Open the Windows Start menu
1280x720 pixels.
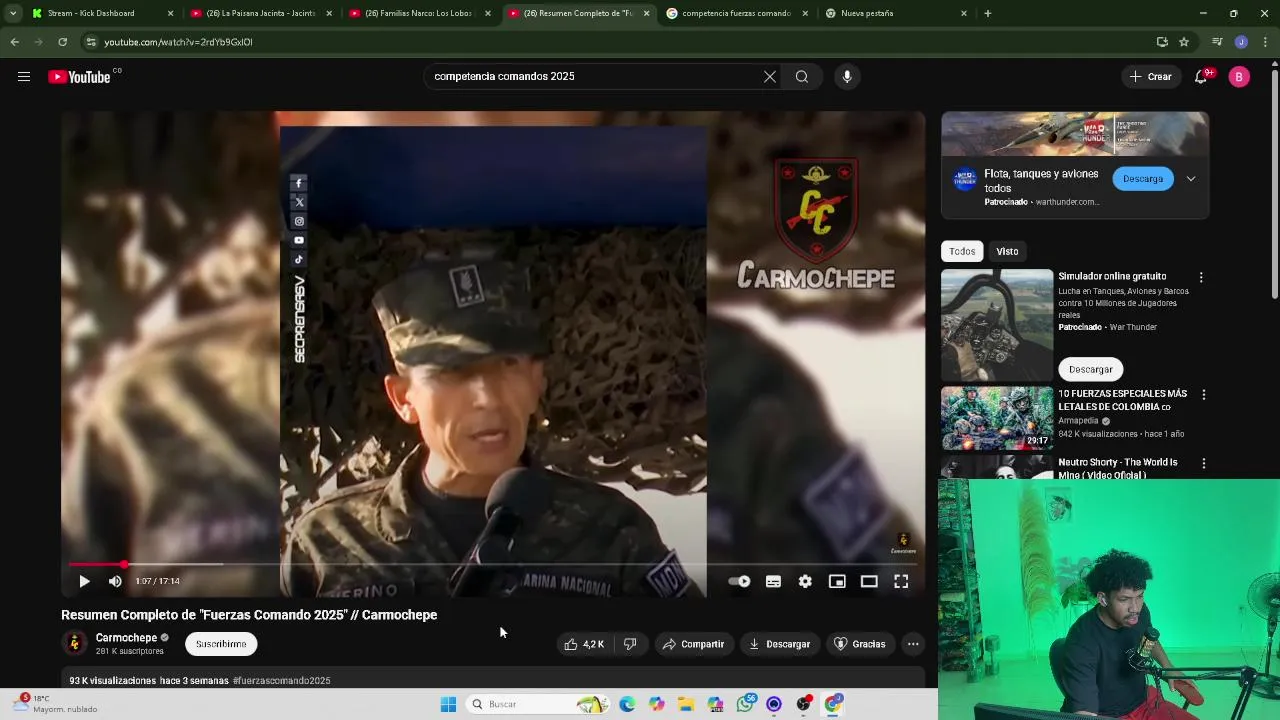449,704
